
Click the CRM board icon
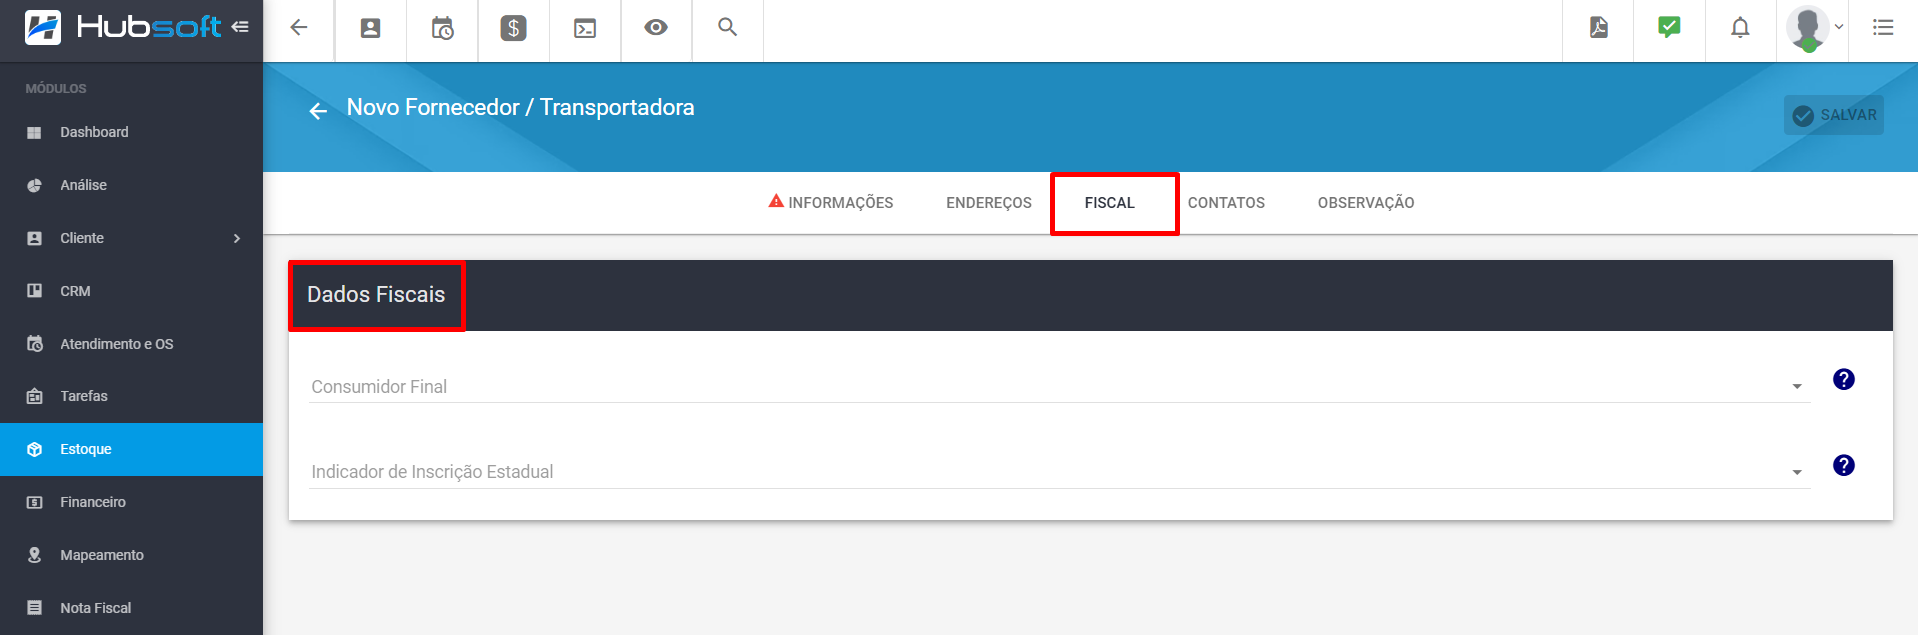point(34,291)
